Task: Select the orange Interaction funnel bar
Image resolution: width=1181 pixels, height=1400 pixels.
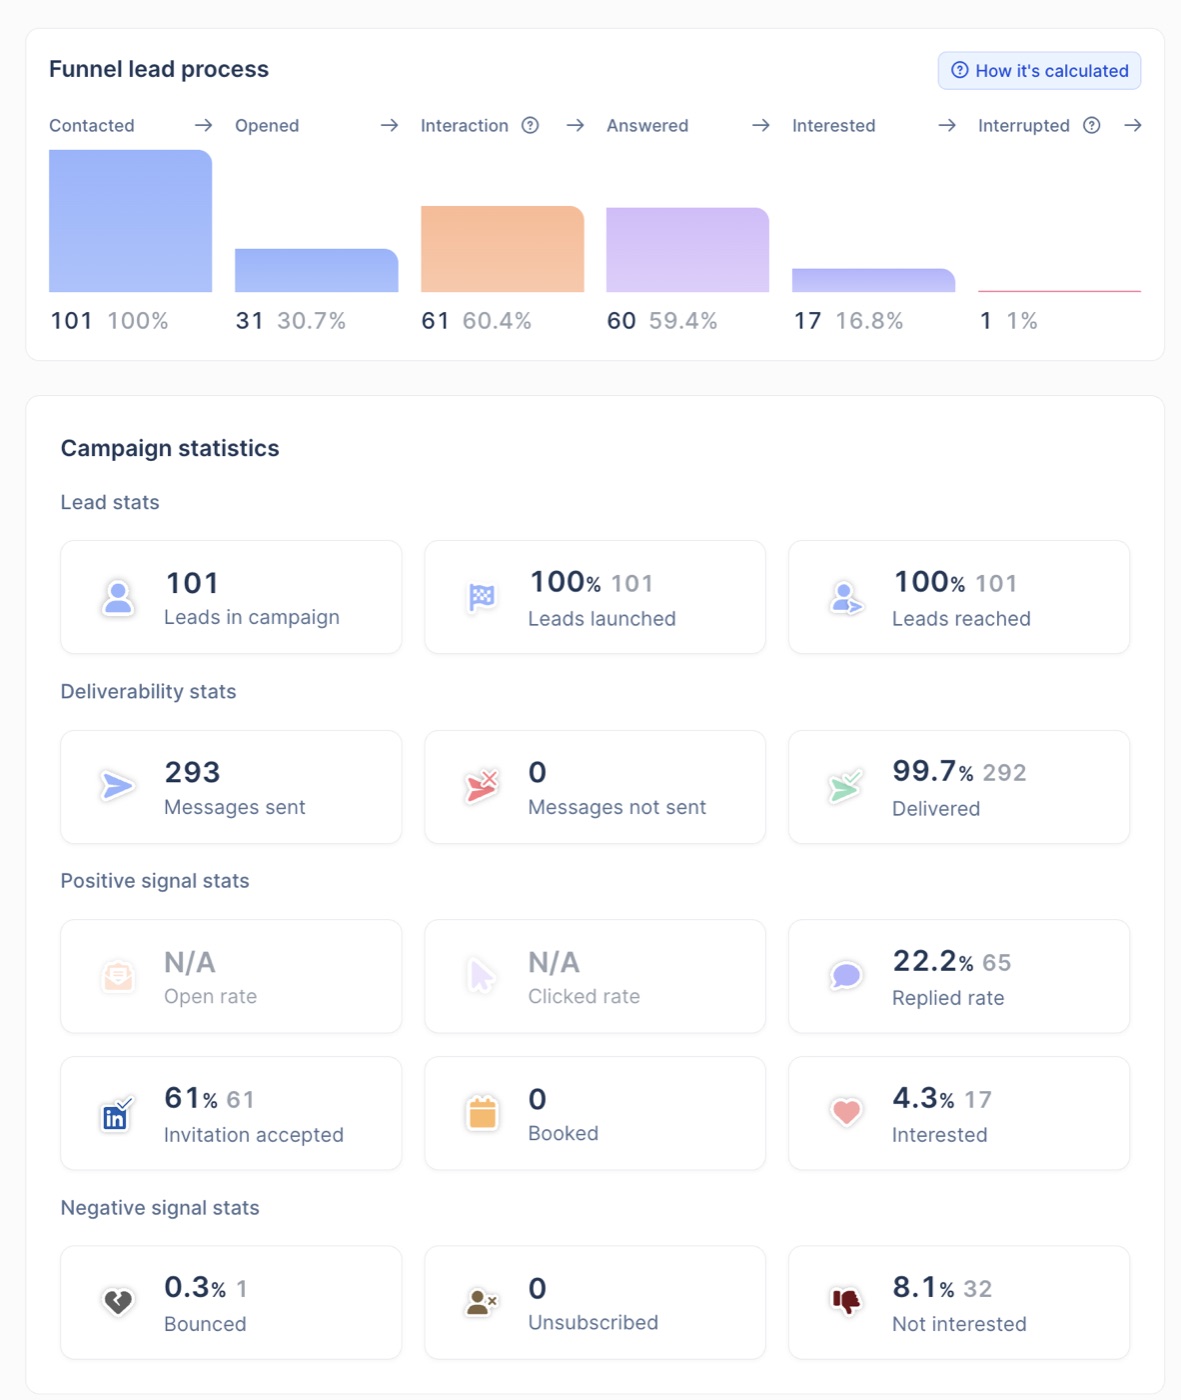Action: point(502,249)
